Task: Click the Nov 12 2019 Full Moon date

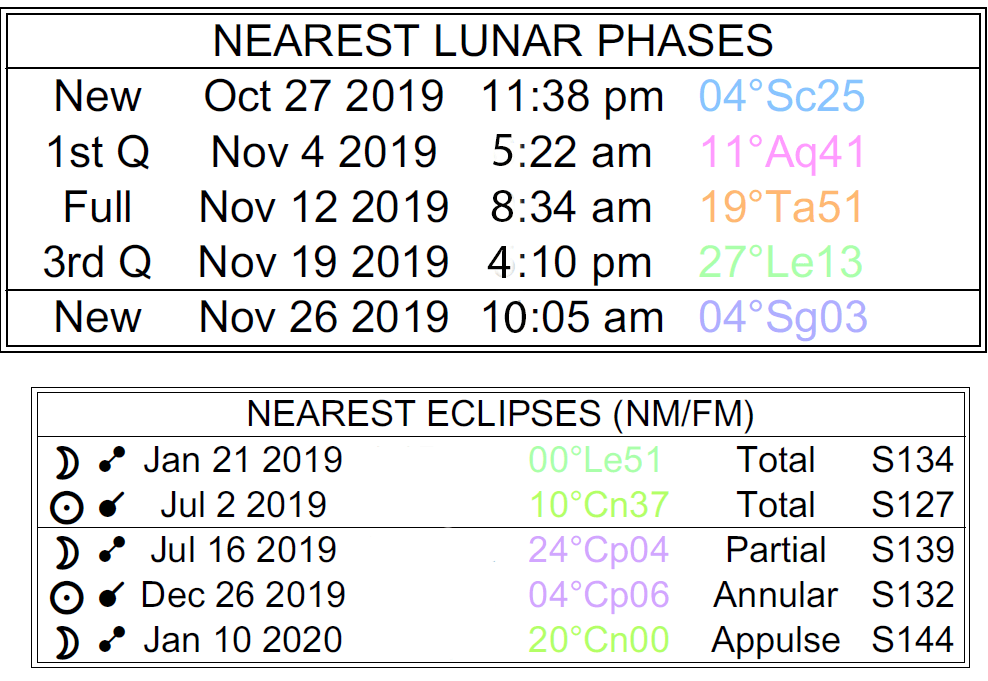Action: pyautogui.click(x=324, y=208)
